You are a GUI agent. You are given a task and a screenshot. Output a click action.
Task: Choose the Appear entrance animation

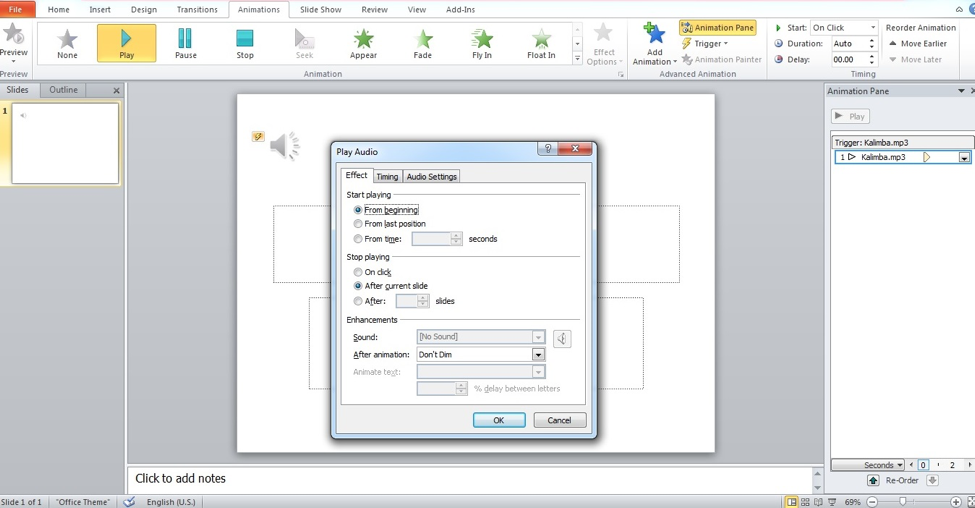pos(363,43)
